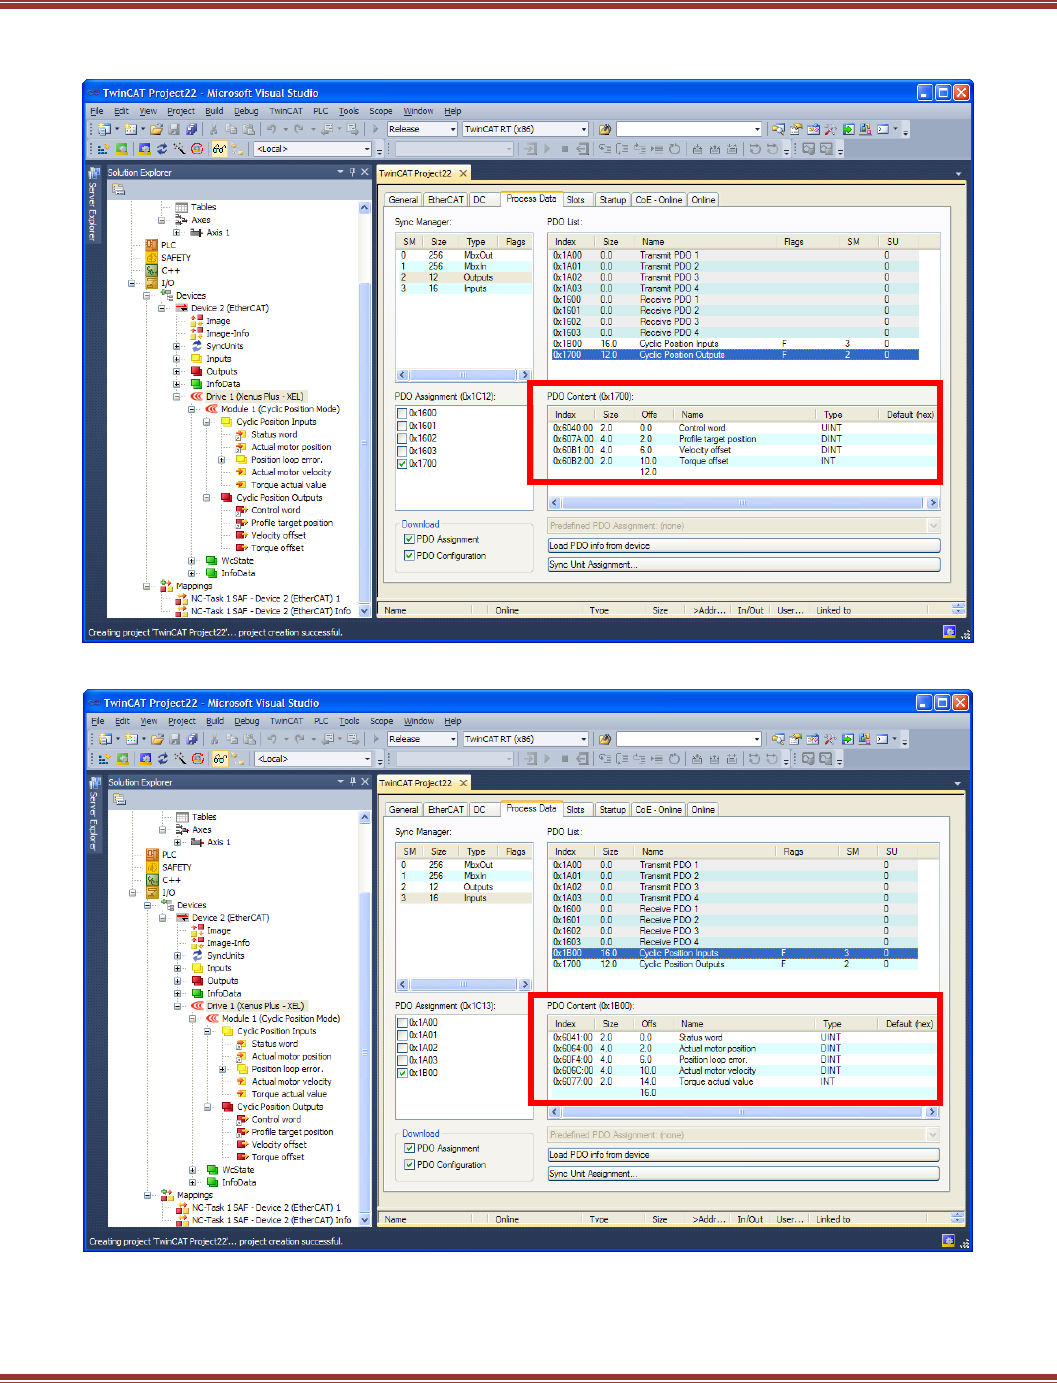This screenshot has height=1383, width=1057.
Task: Open the Build menu in 0x1B00 PDO window
Action: tap(215, 721)
